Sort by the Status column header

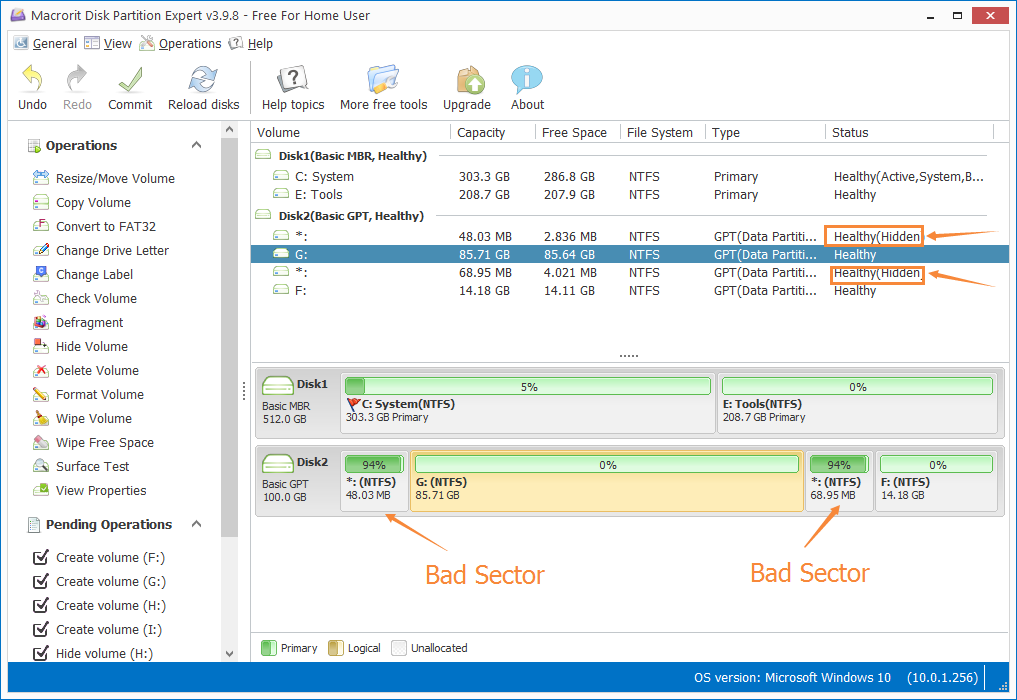(910, 132)
